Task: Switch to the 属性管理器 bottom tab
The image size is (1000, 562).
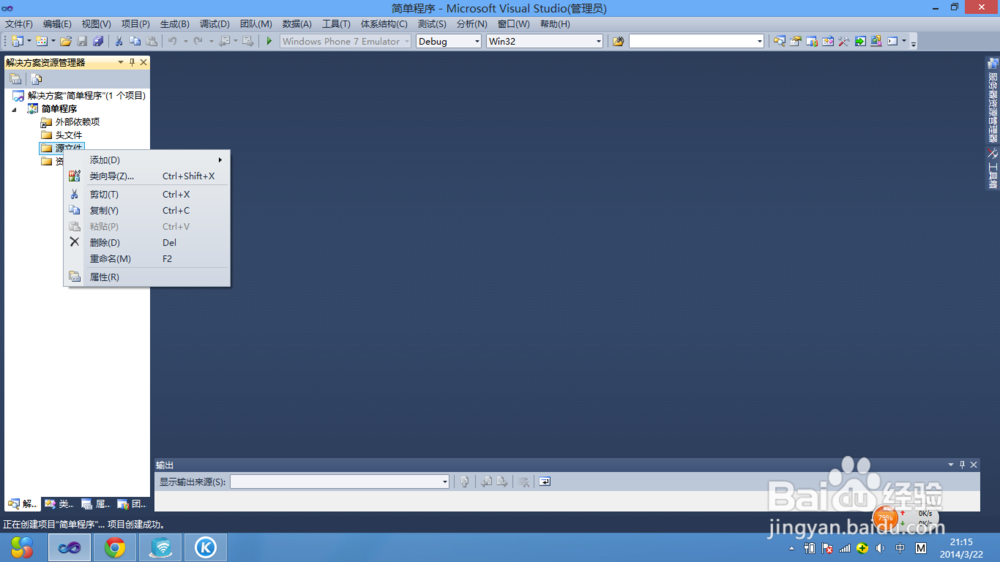Action: (95, 504)
